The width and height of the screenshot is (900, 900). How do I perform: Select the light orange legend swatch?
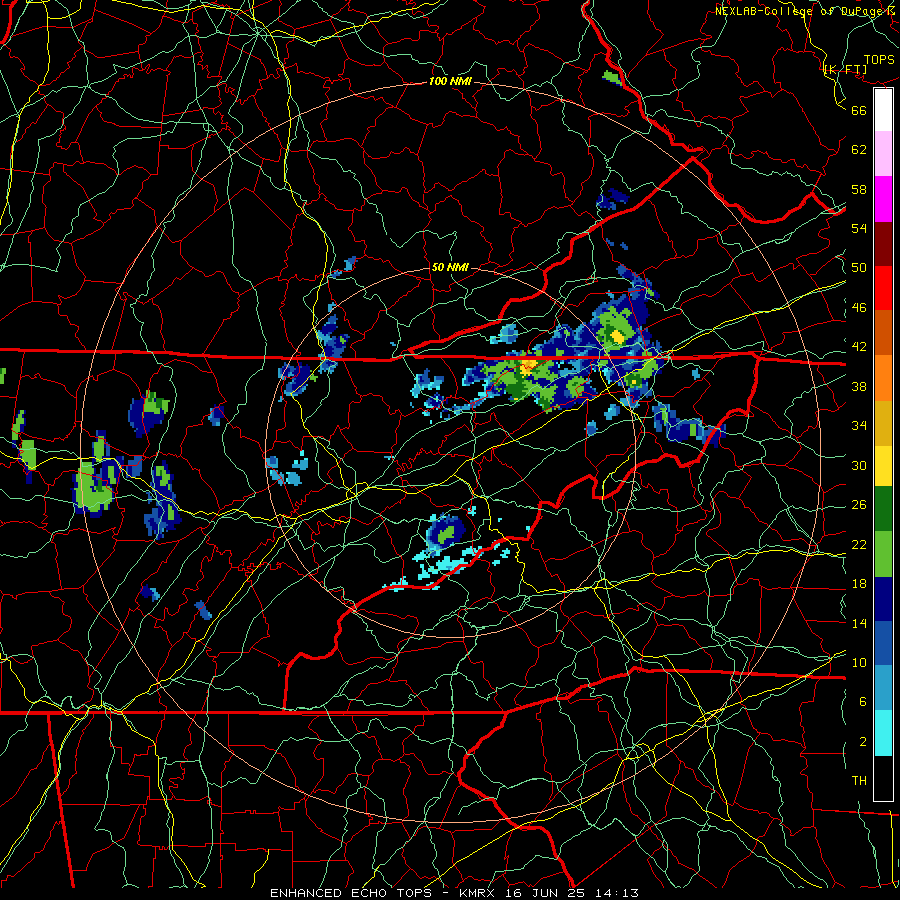pyautogui.click(x=883, y=378)
